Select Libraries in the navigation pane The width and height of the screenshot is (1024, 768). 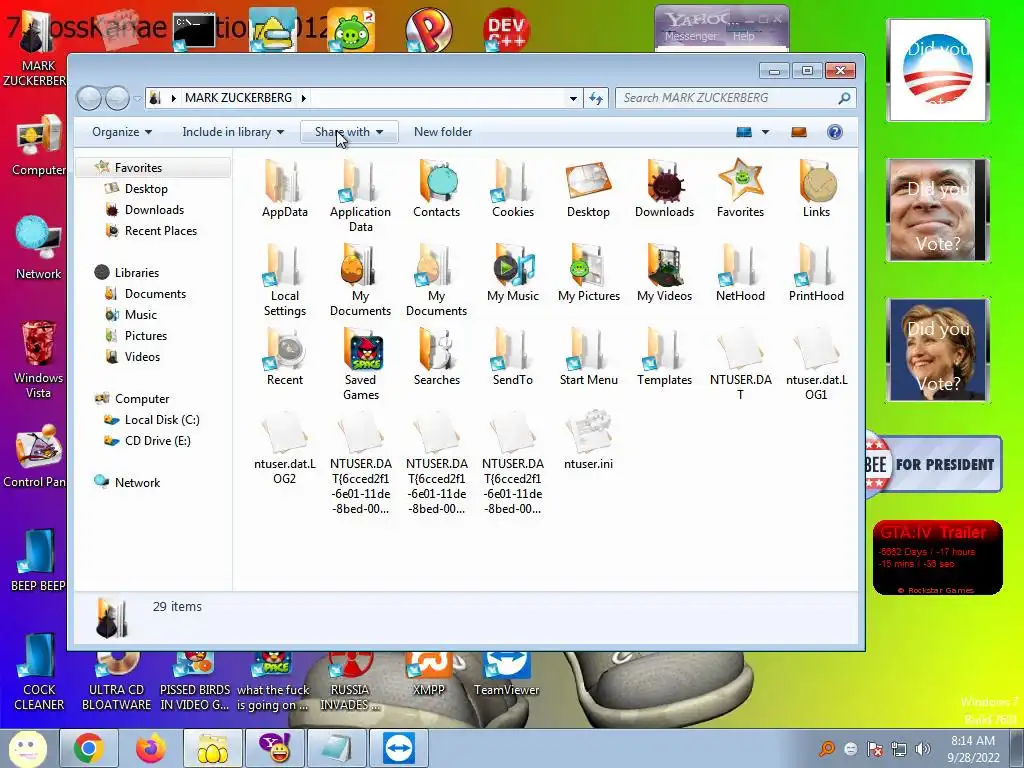136,272
